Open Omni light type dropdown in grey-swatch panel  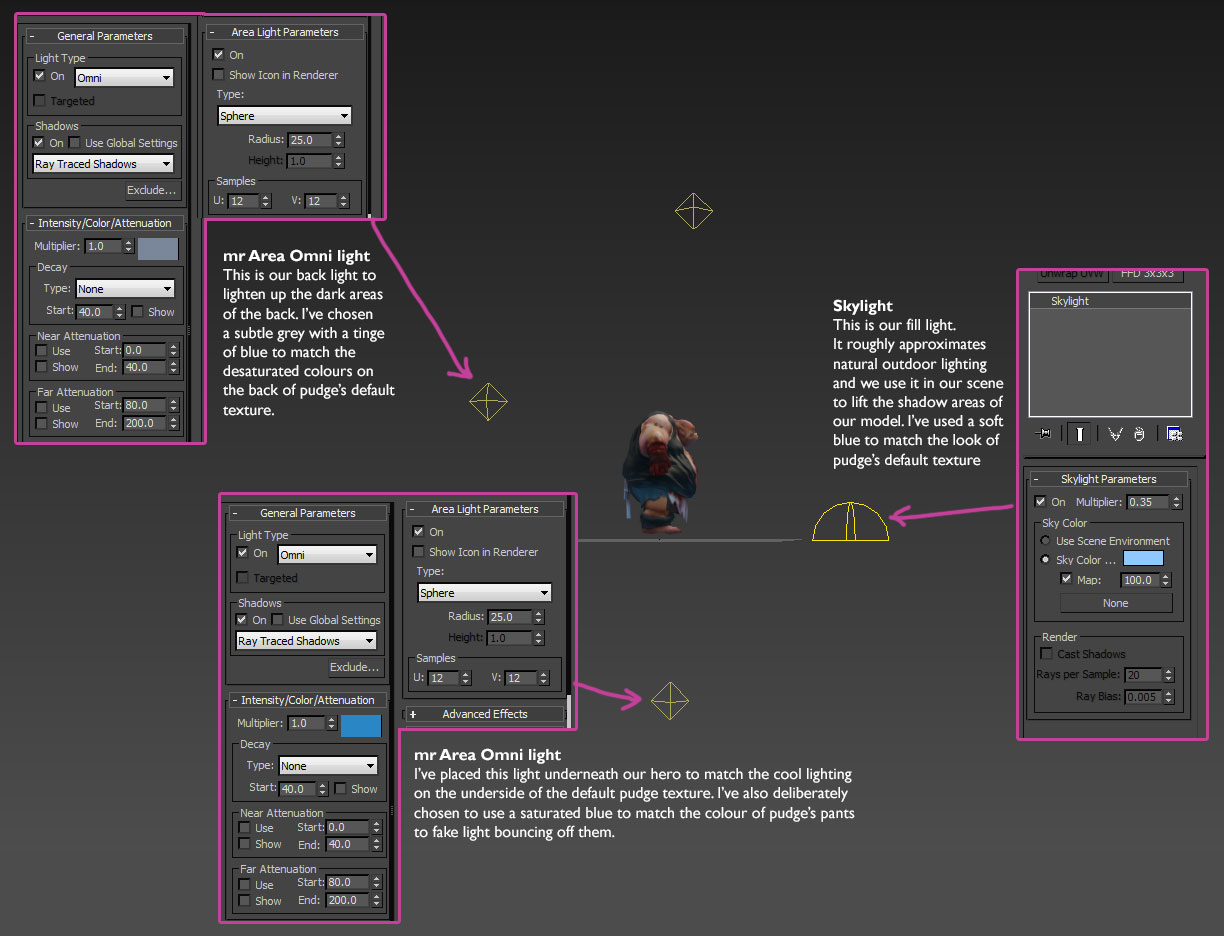click(124, 77)
